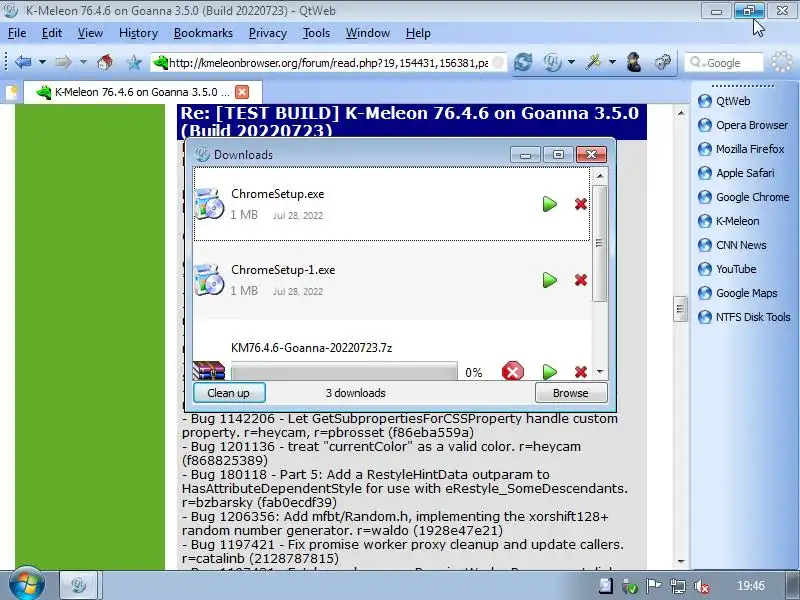Open the Opera Browser sidebar bookmark
The height and width of the screenshot is (600, 800).
(x=742, y=125)
